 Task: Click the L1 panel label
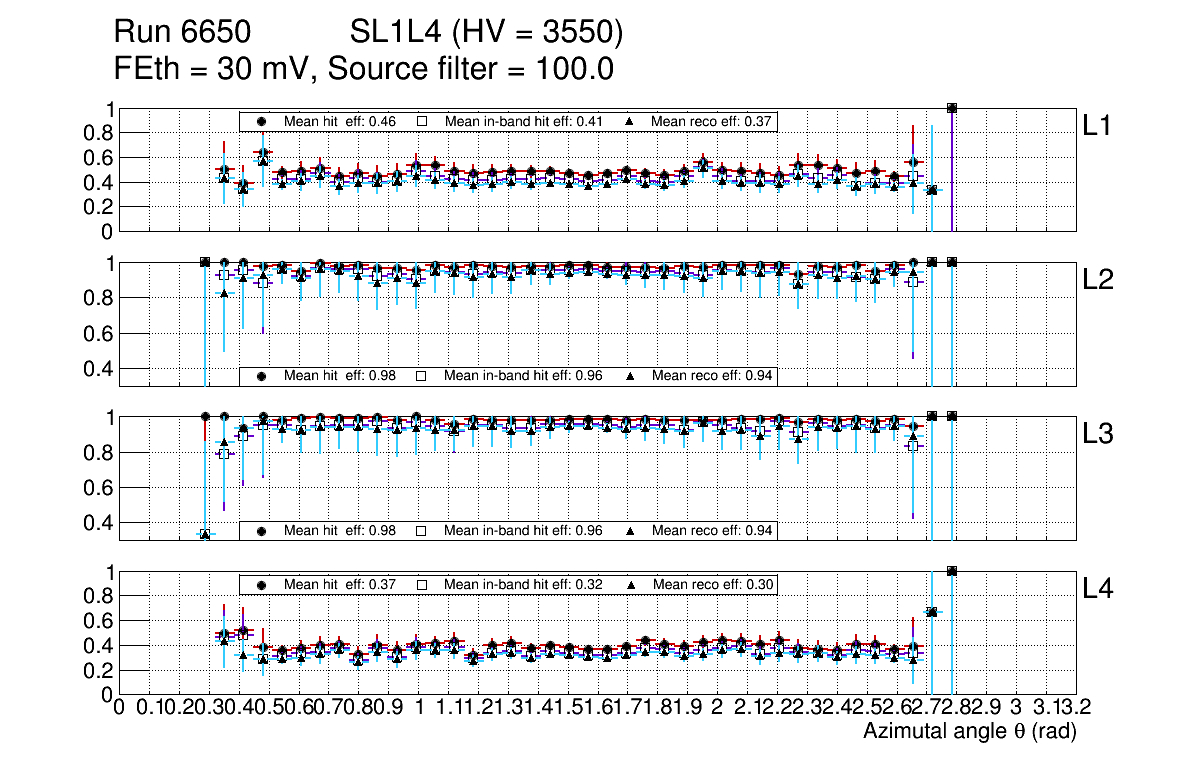(1097, 125)
